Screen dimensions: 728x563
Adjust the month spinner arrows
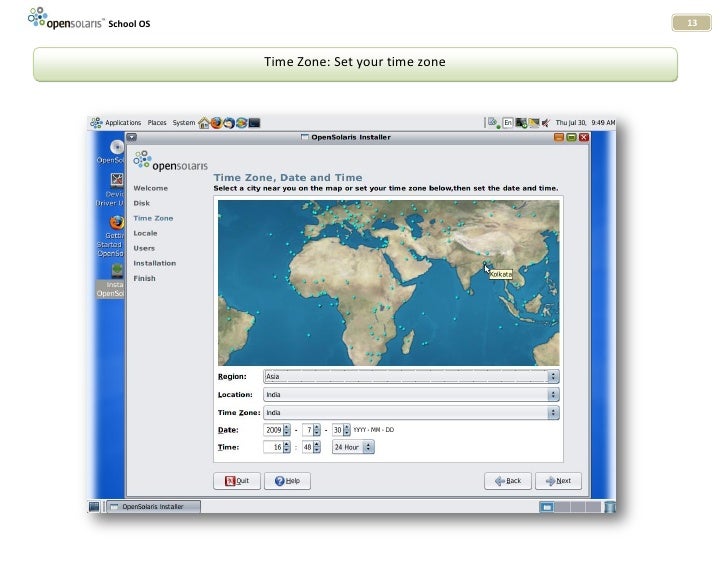[x=317, y=430]
